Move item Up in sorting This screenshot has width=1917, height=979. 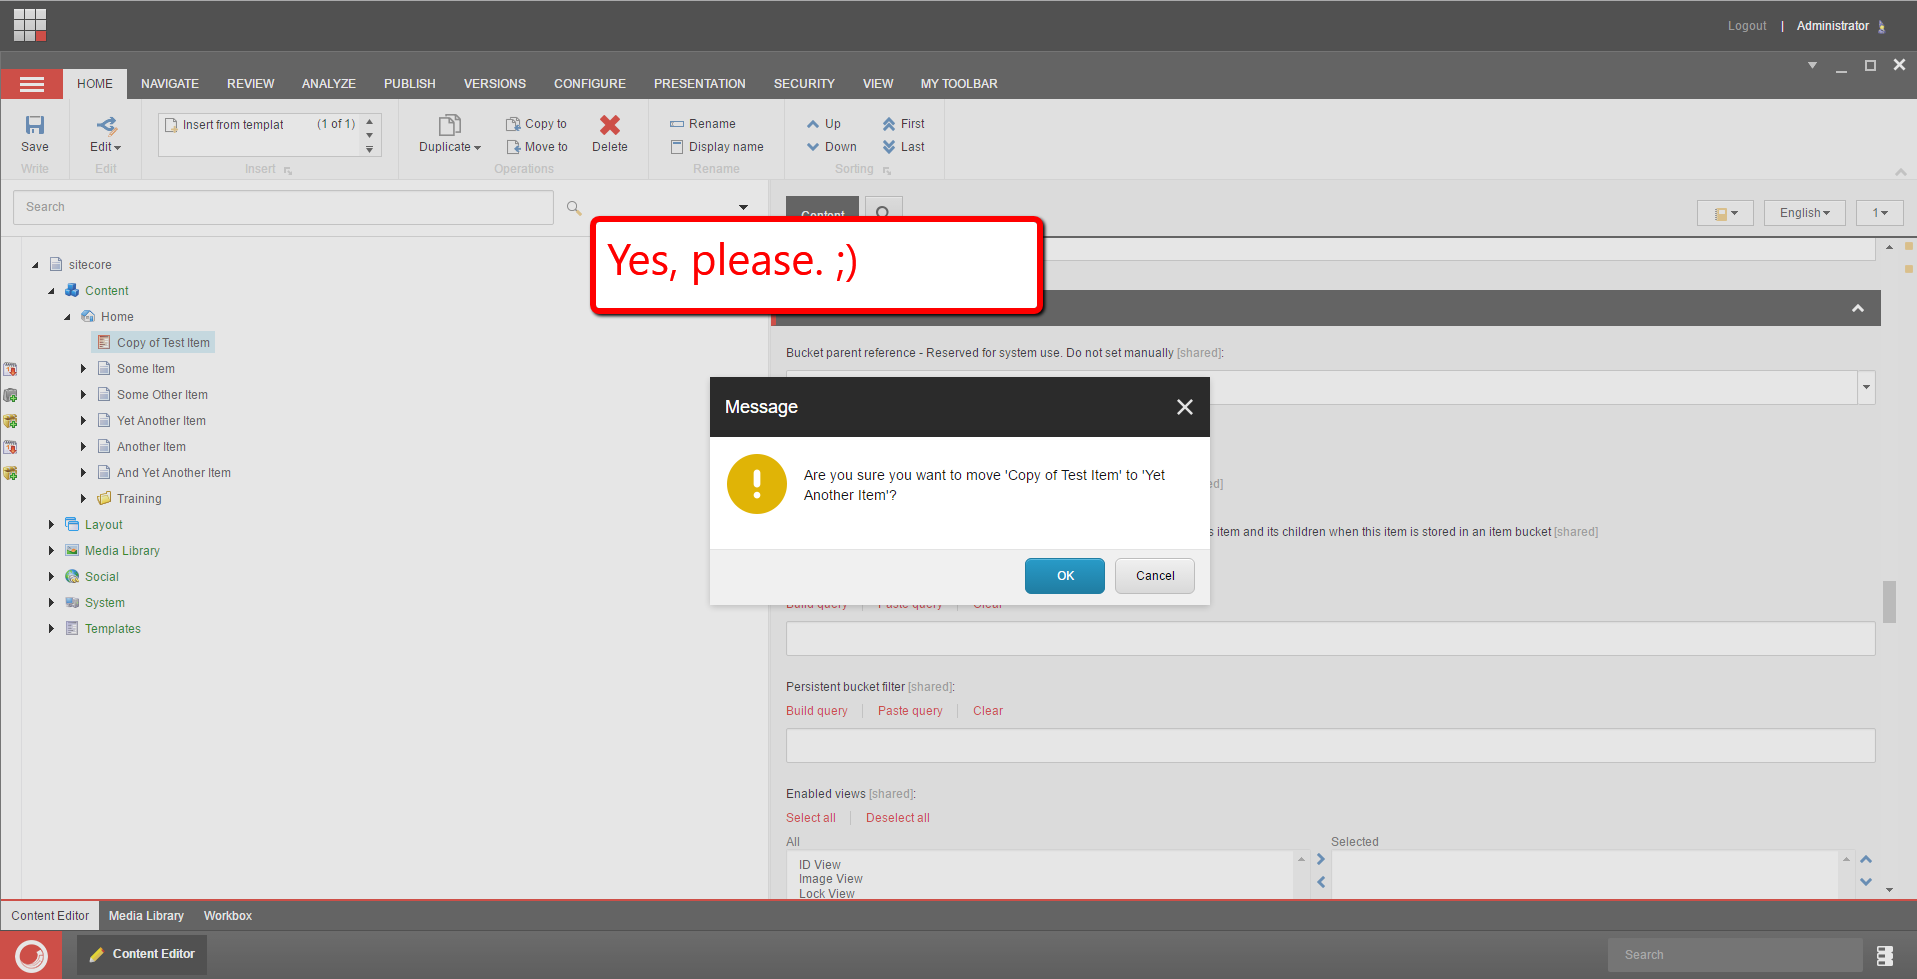(x=823, y=124)
